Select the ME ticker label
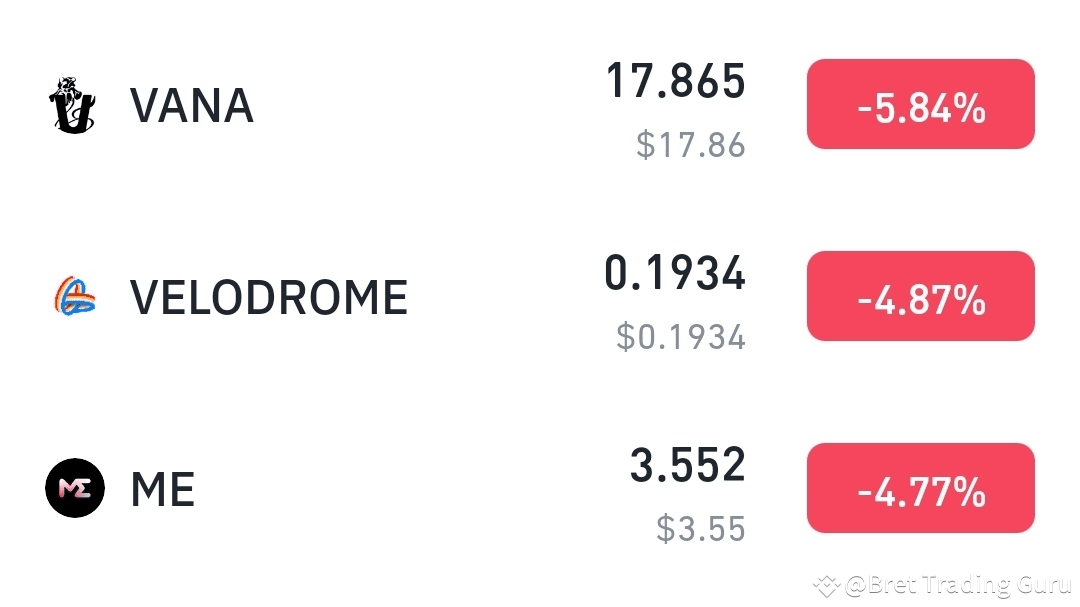 163,489
